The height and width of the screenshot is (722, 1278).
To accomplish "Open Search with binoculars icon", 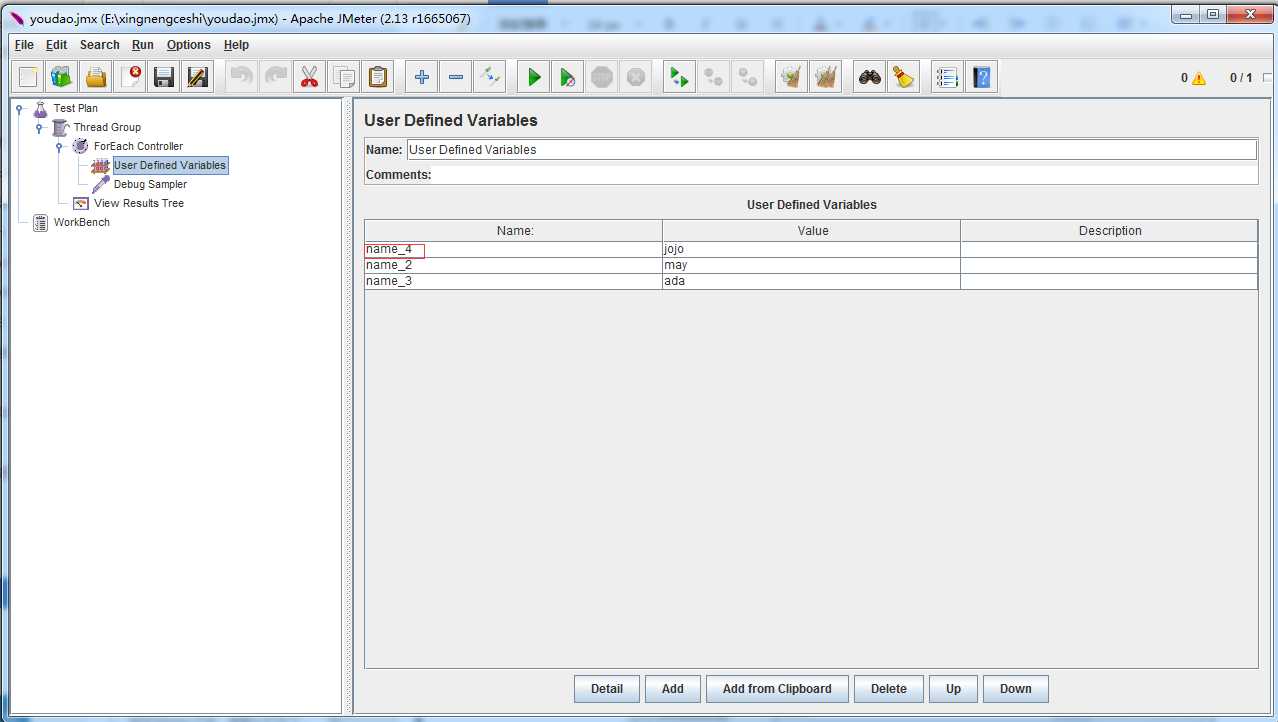I will click(x=870, y=77).
